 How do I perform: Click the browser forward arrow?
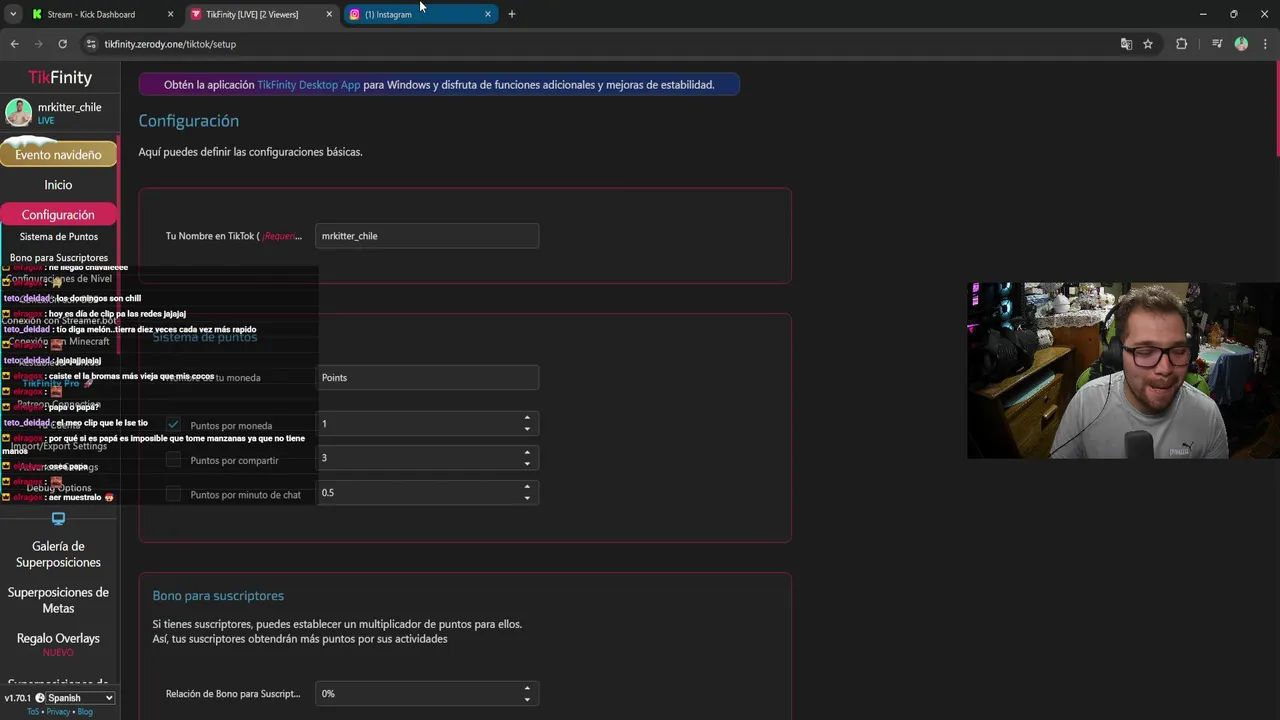39,44
